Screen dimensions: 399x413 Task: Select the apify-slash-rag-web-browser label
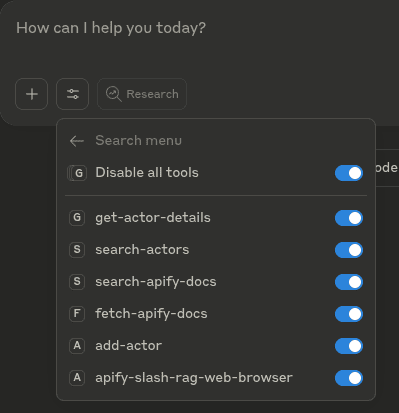(x=194, y=378)
